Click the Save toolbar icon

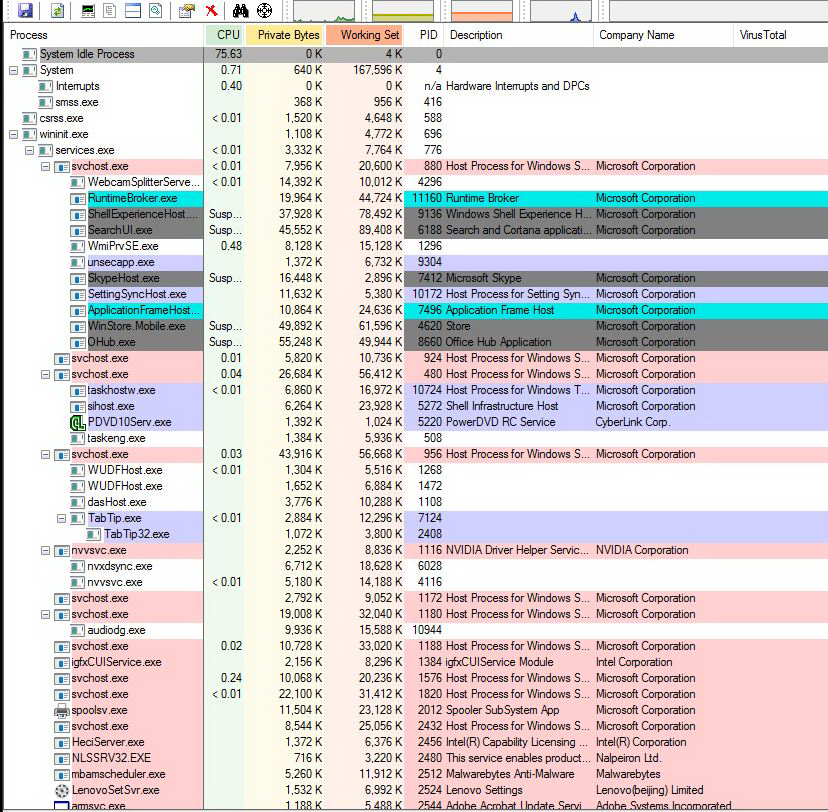point(25,10)
